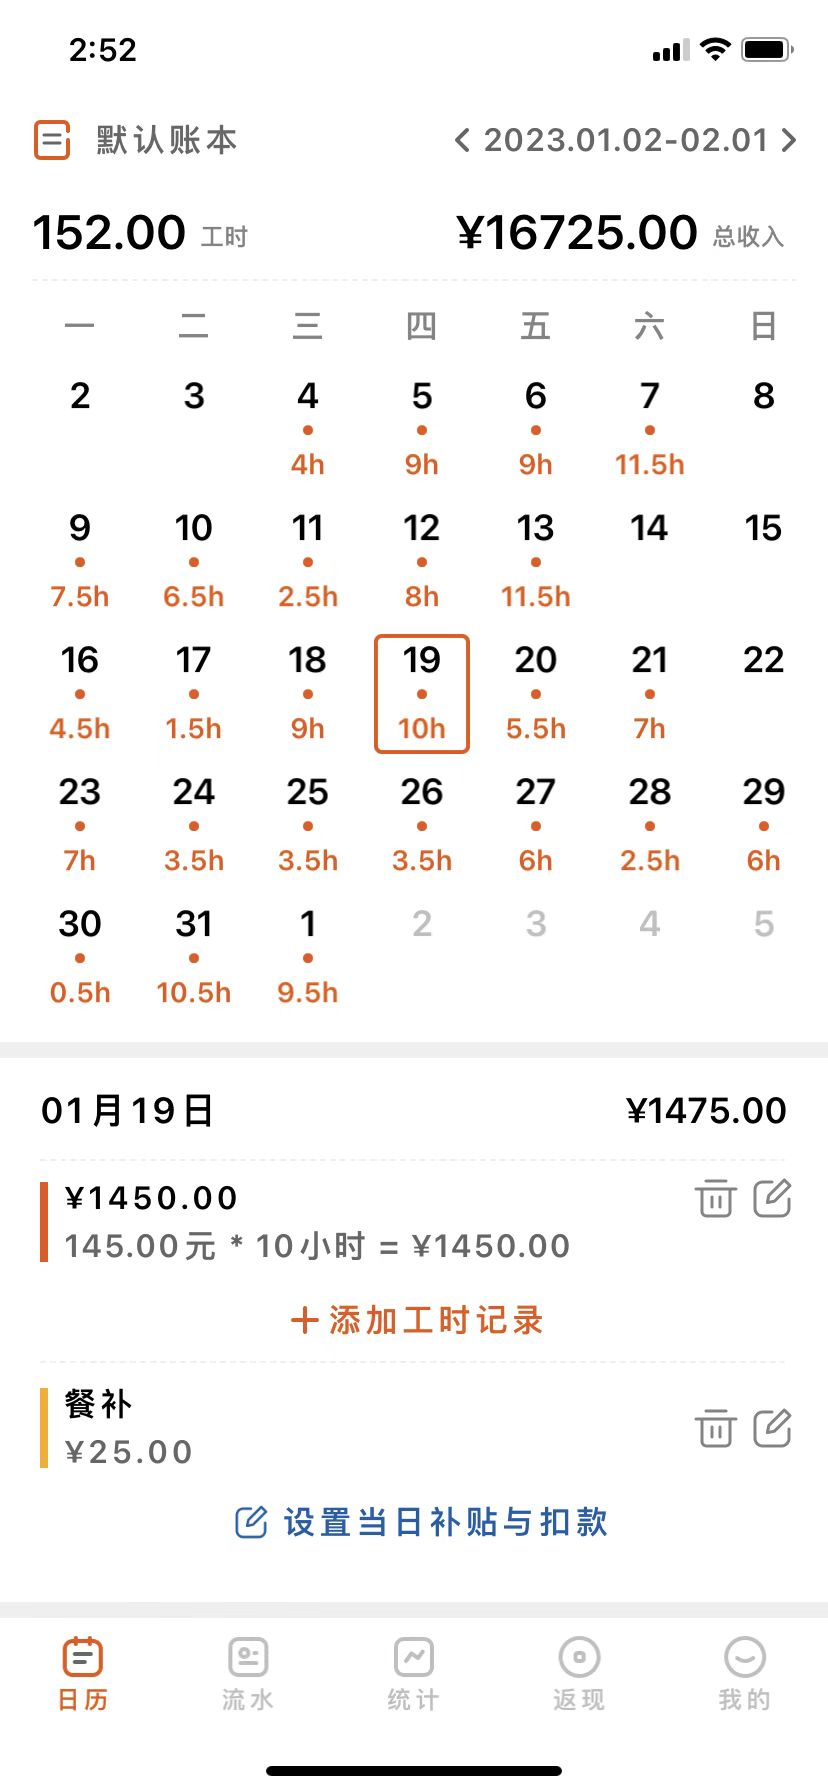
Task: Select January 13 with 11.5h logged
Action: [536, 560]
